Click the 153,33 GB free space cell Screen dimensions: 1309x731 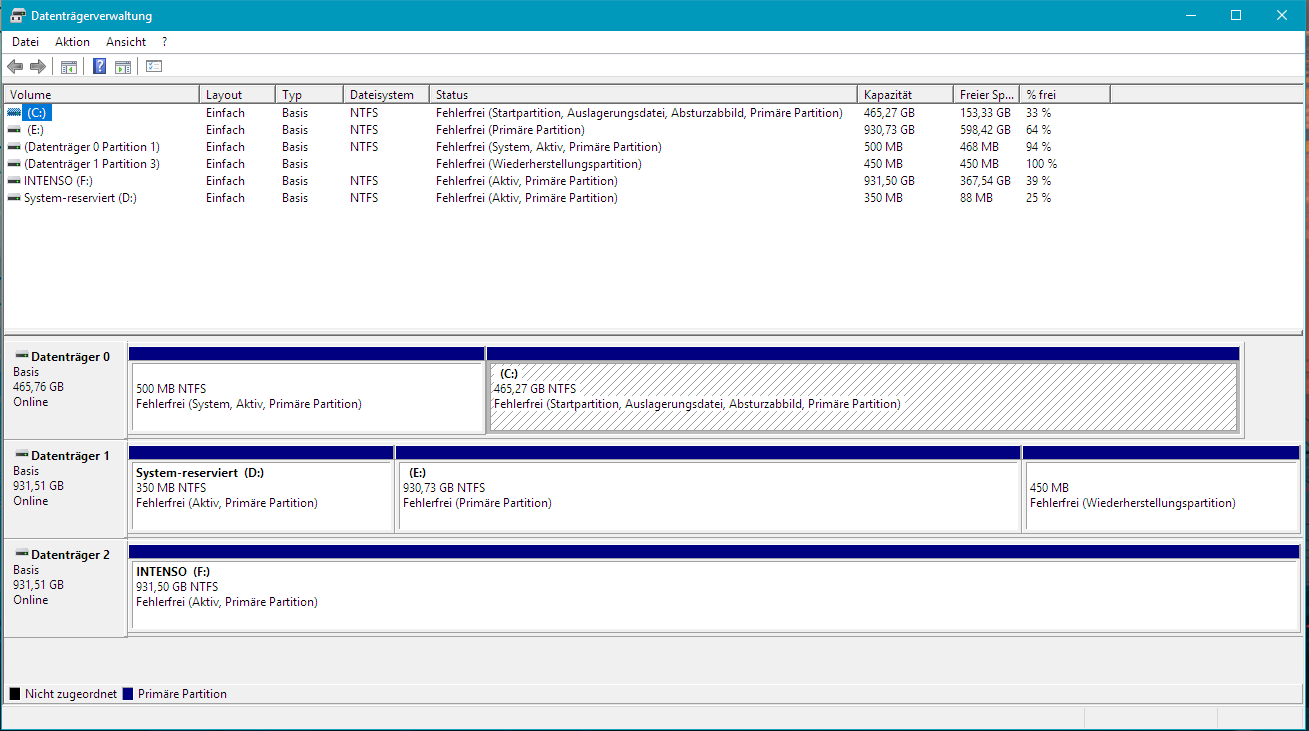pyautogui.click(x=985, y=113)
